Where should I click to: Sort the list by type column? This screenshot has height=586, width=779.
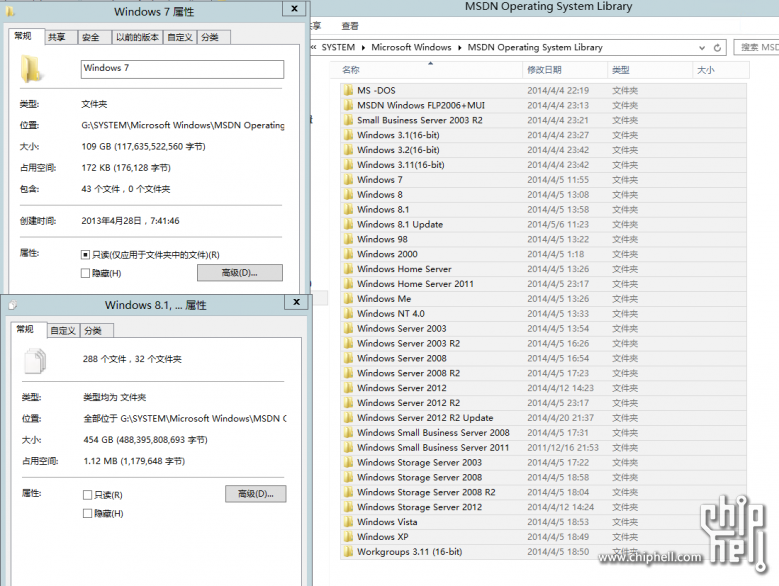[x=649, y=70]
